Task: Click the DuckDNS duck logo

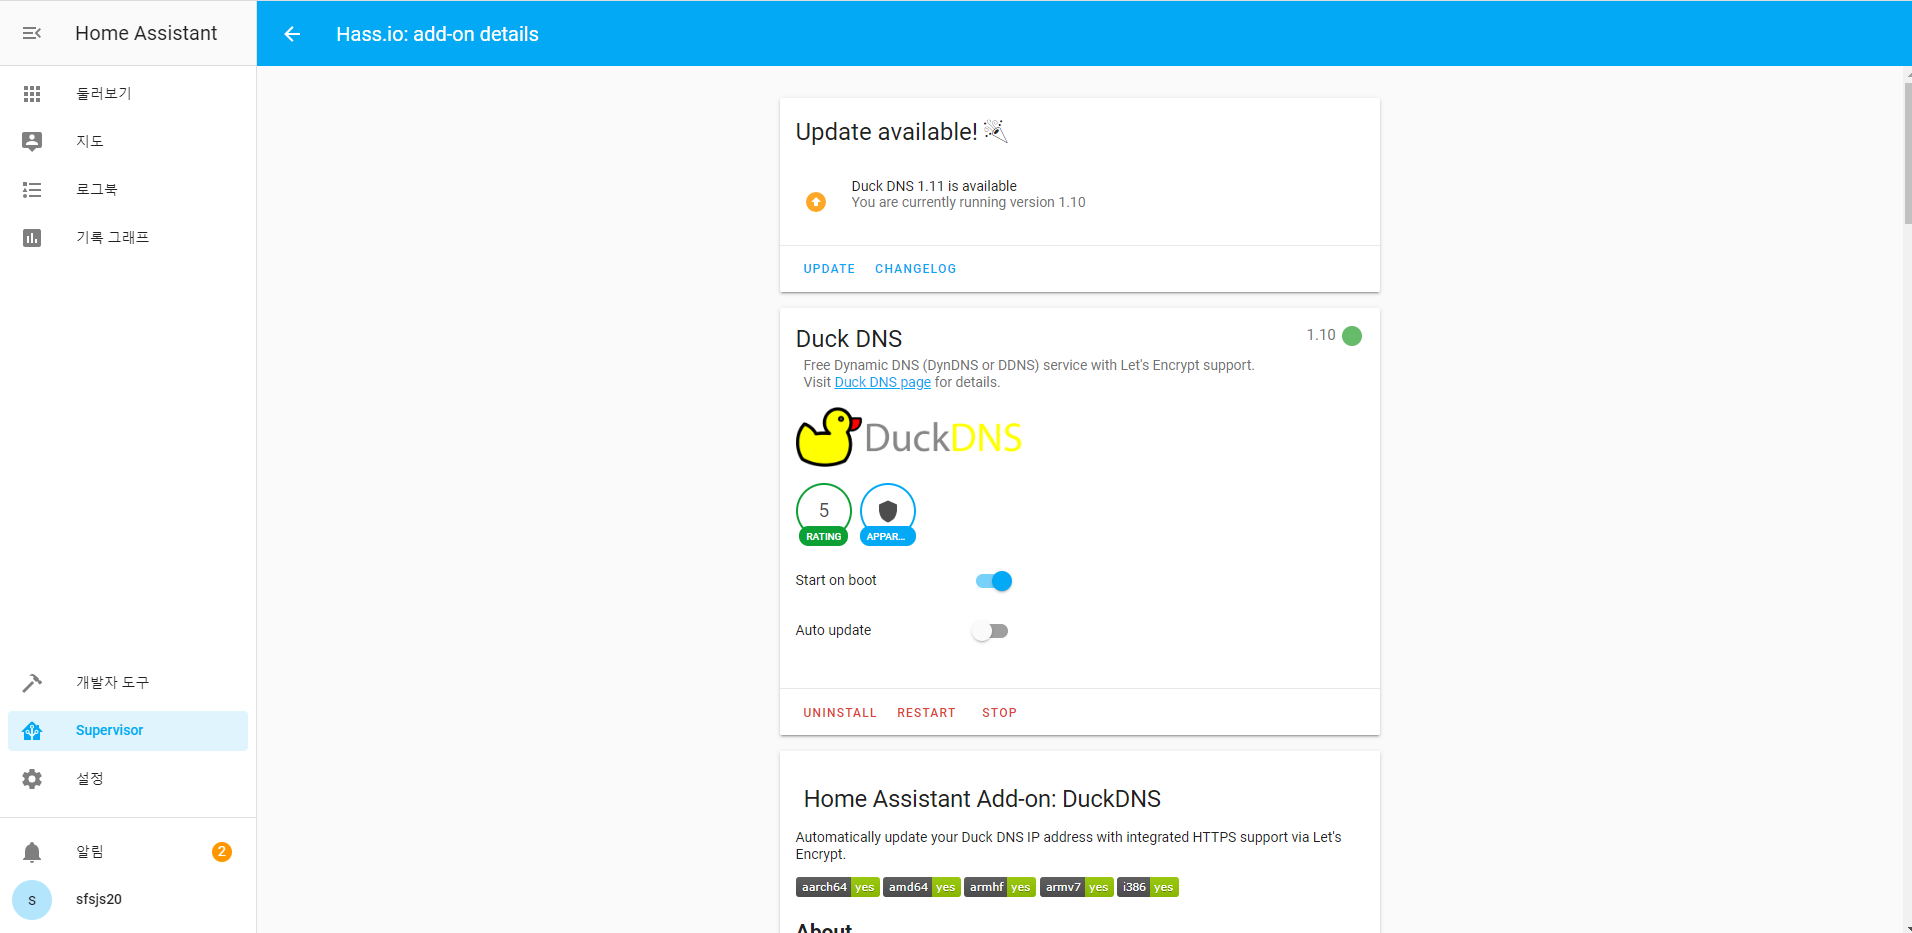Action: coord(908,437)
